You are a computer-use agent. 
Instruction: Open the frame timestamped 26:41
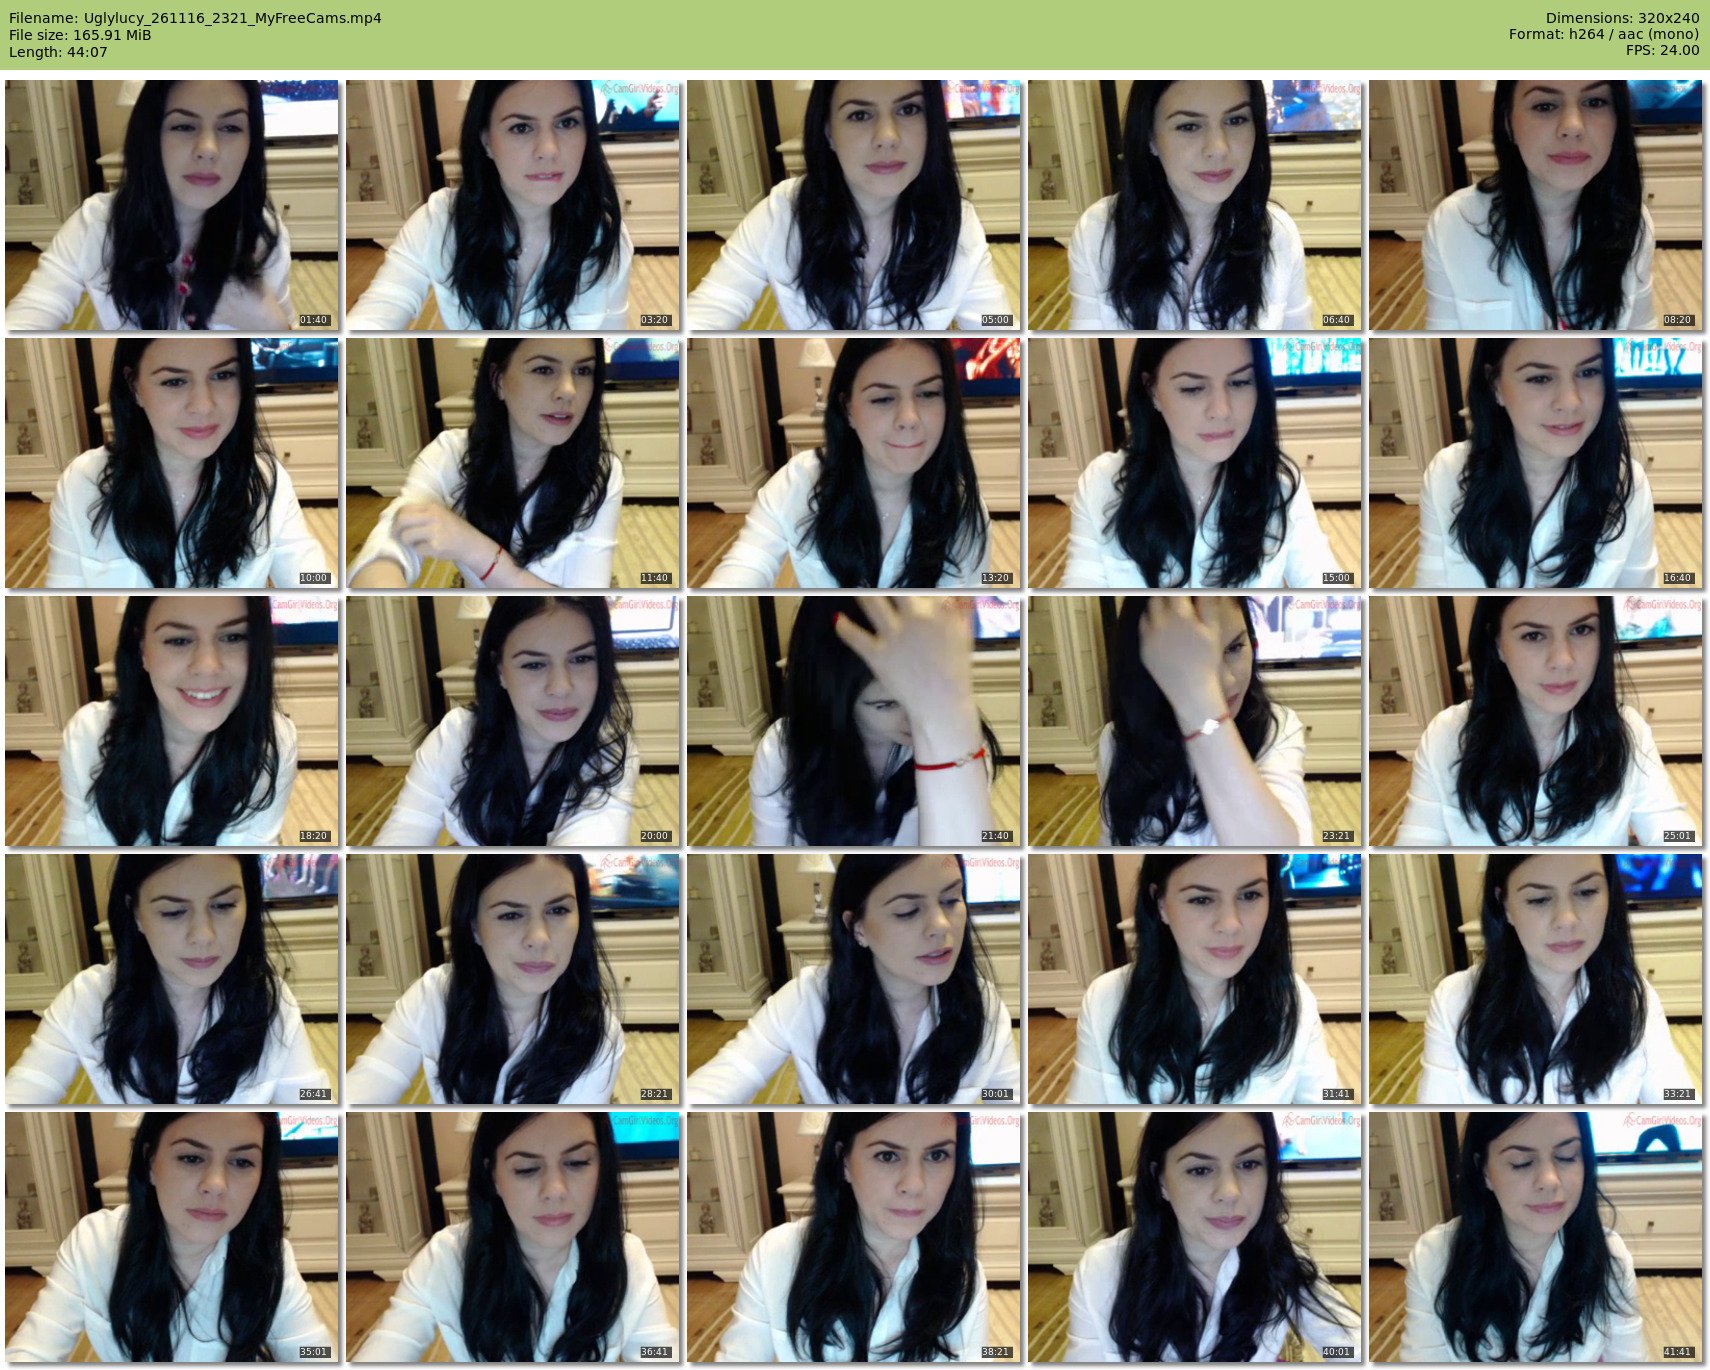pyautogui.click(x=171, y=979)
